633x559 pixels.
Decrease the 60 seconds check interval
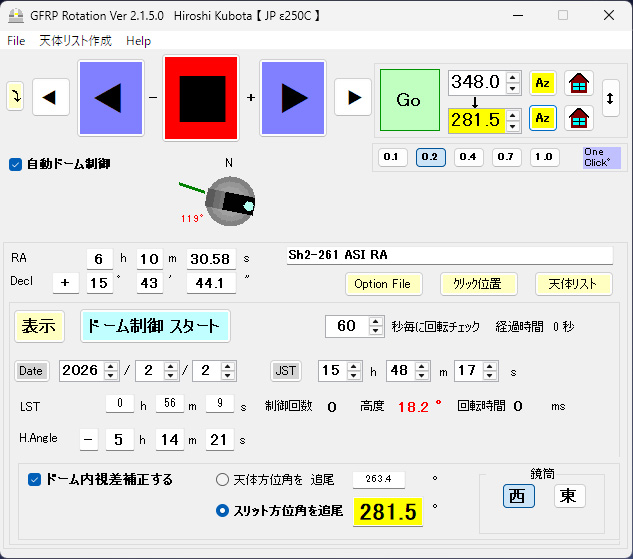click(376, 331)
